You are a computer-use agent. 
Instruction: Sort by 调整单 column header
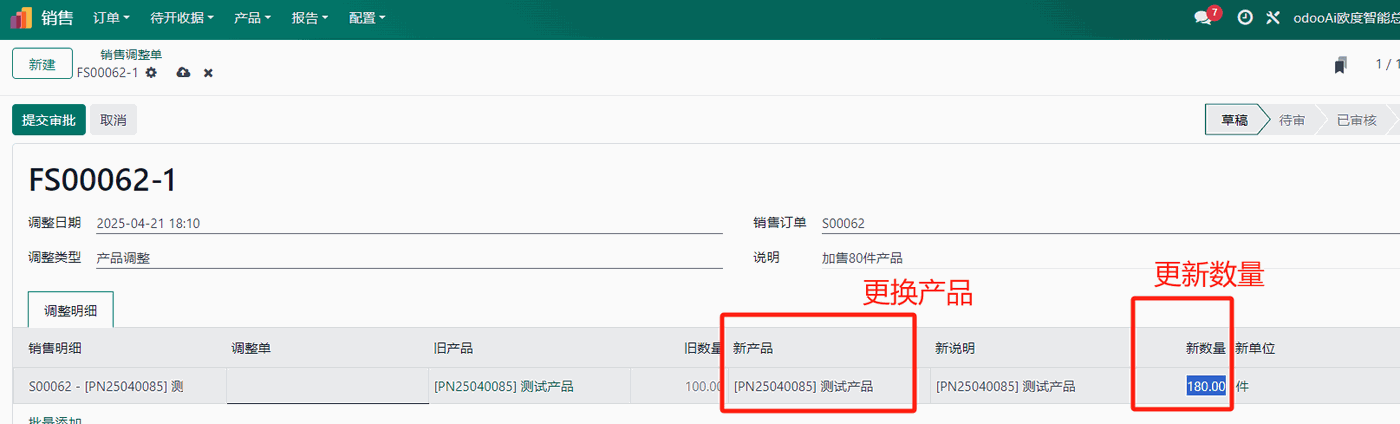252,348
